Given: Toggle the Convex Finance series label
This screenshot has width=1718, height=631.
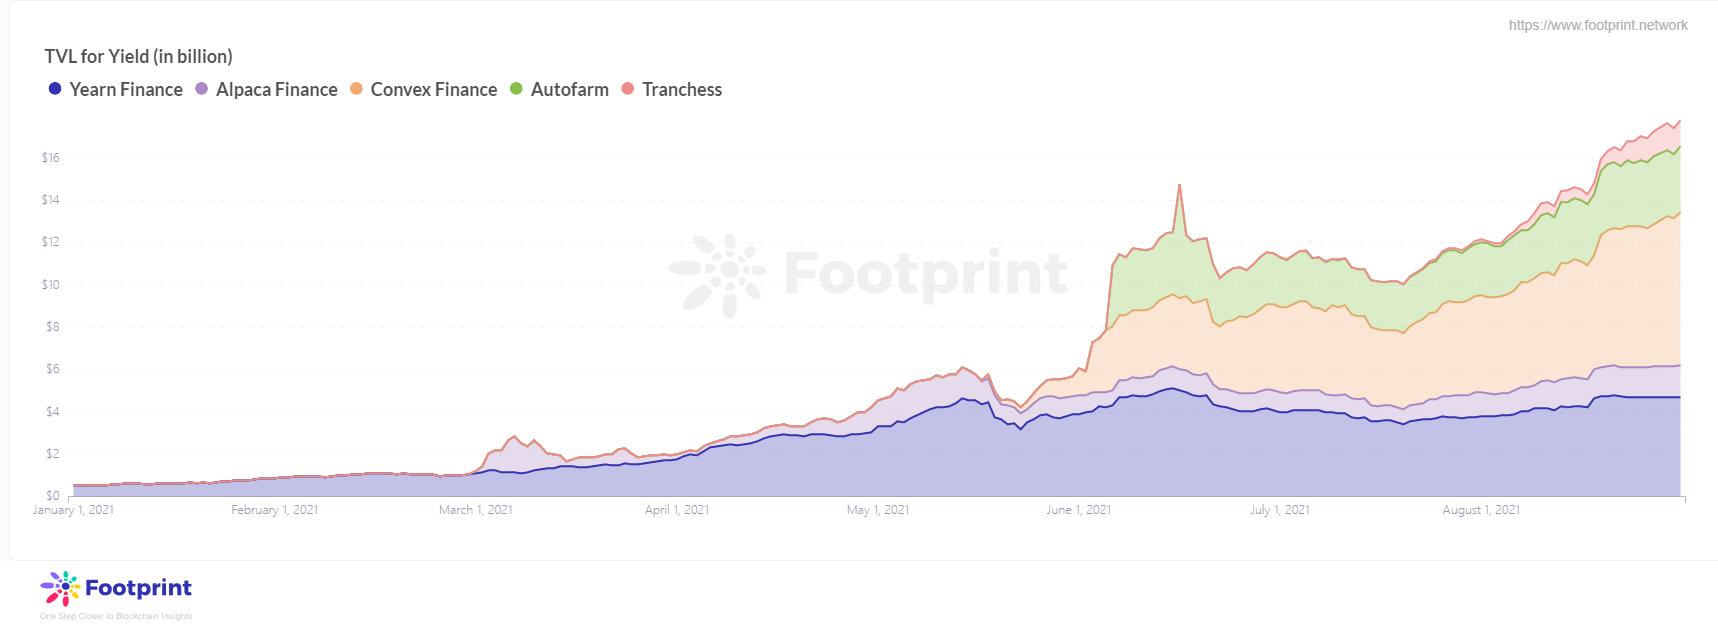Looking at the screenshot, I should click(x=433, y=89).
